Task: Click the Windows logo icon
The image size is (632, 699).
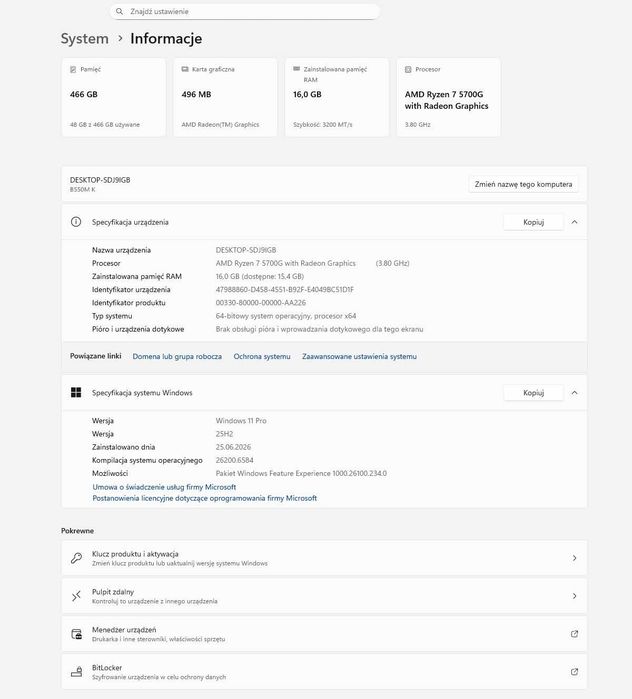Action: pyautogui.click(x=76, y=393)
